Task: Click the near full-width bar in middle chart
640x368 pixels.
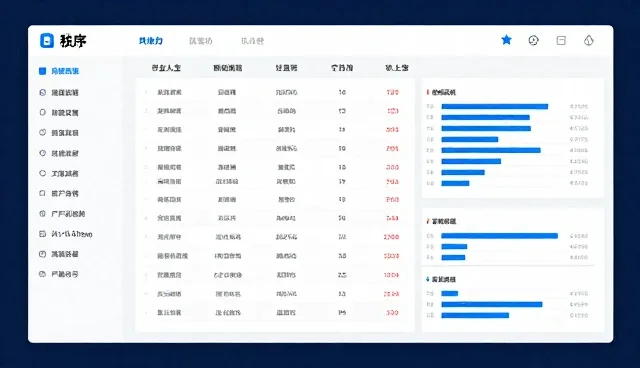Action: coord(500,236)
